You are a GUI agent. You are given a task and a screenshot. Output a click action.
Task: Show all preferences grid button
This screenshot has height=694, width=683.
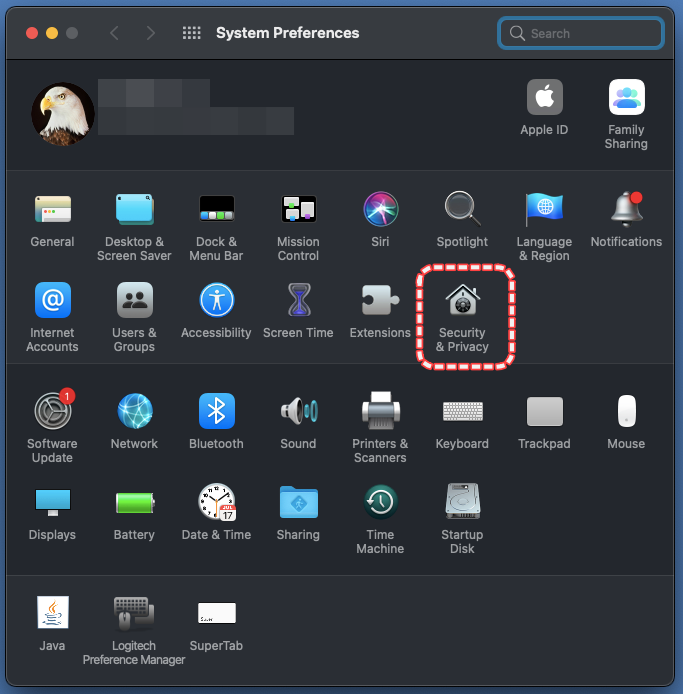[192, 33]
